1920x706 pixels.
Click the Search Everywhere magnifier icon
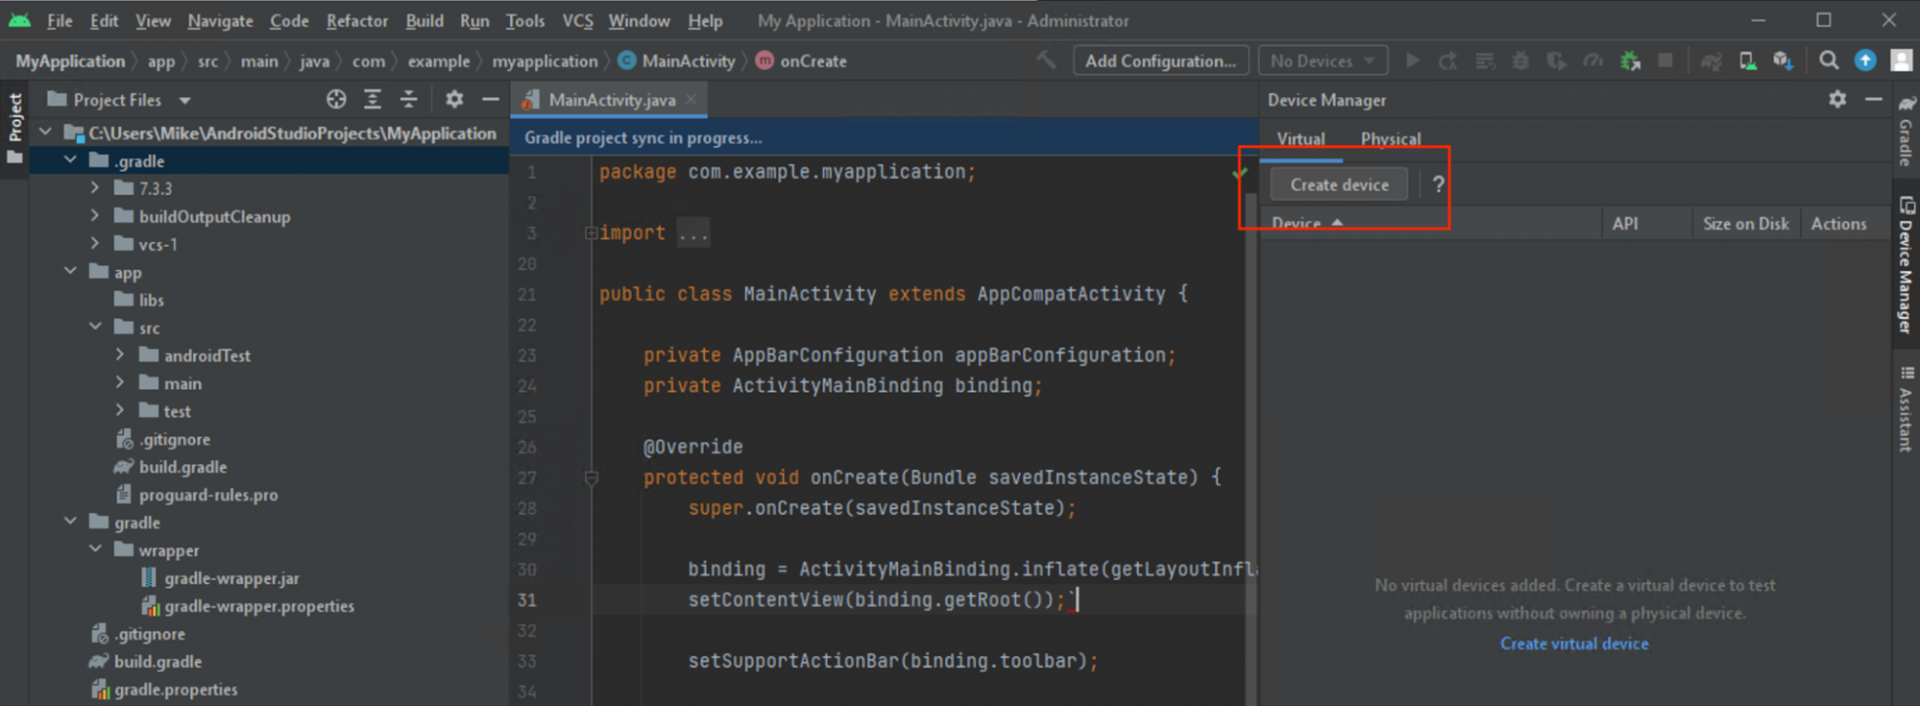(1828, 61)
